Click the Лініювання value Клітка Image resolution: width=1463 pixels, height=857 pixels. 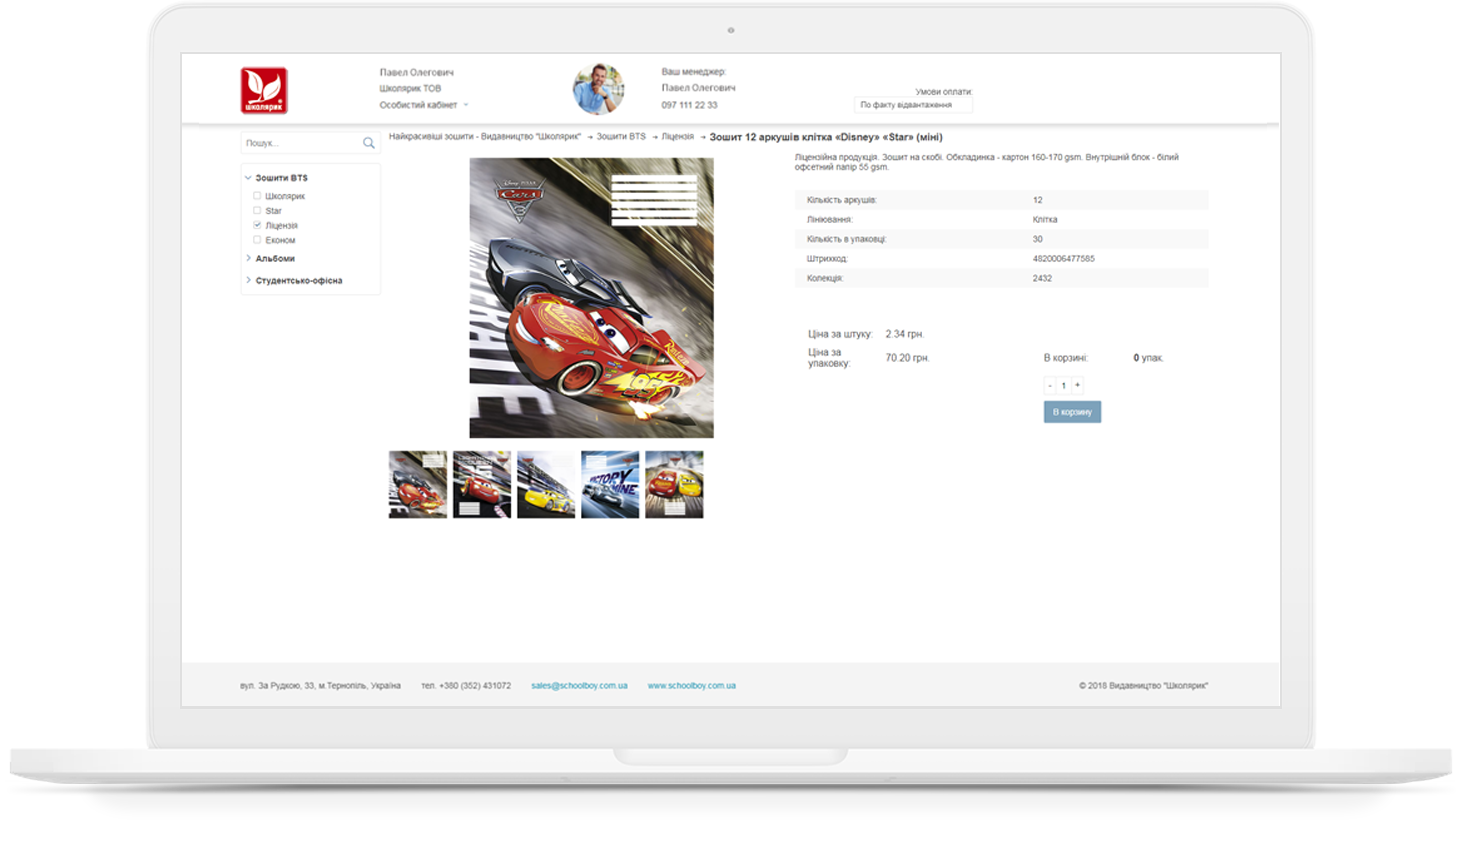coord(1045,220)
